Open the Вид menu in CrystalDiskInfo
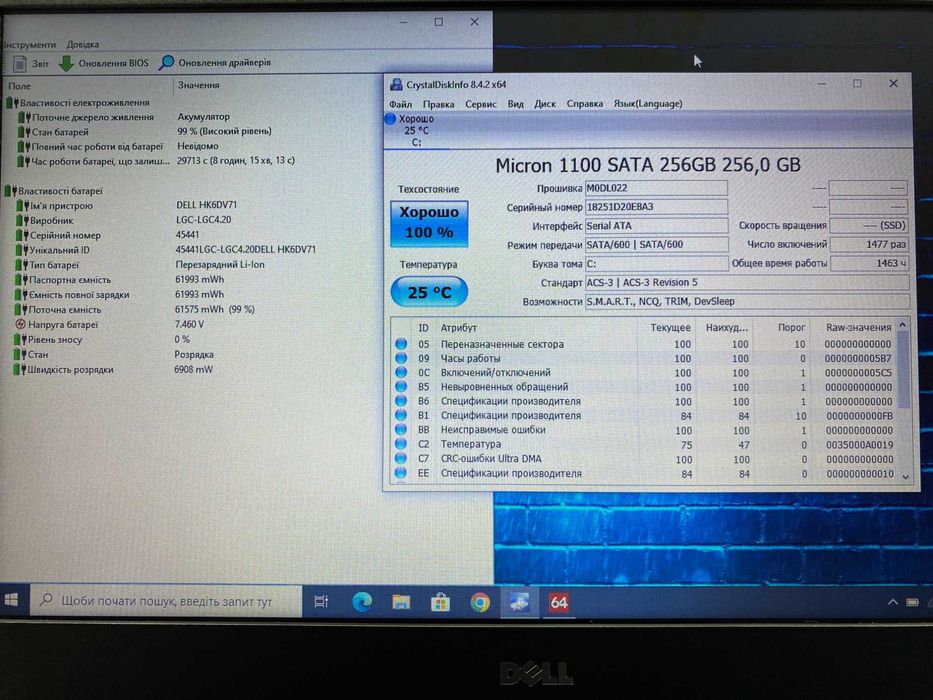 pyautogui.click(x=515, y=104)
